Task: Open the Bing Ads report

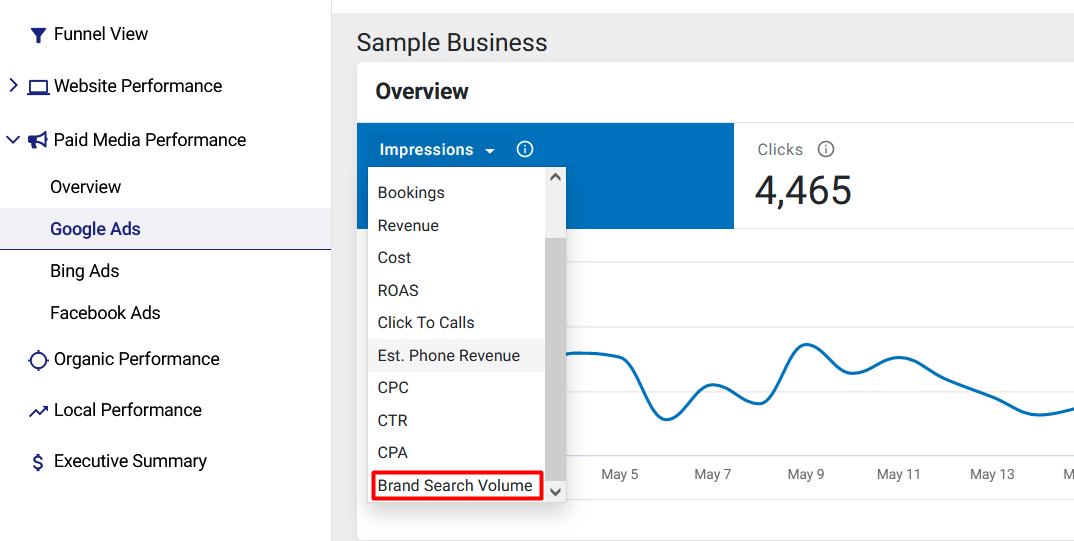Action: [85, 271]
